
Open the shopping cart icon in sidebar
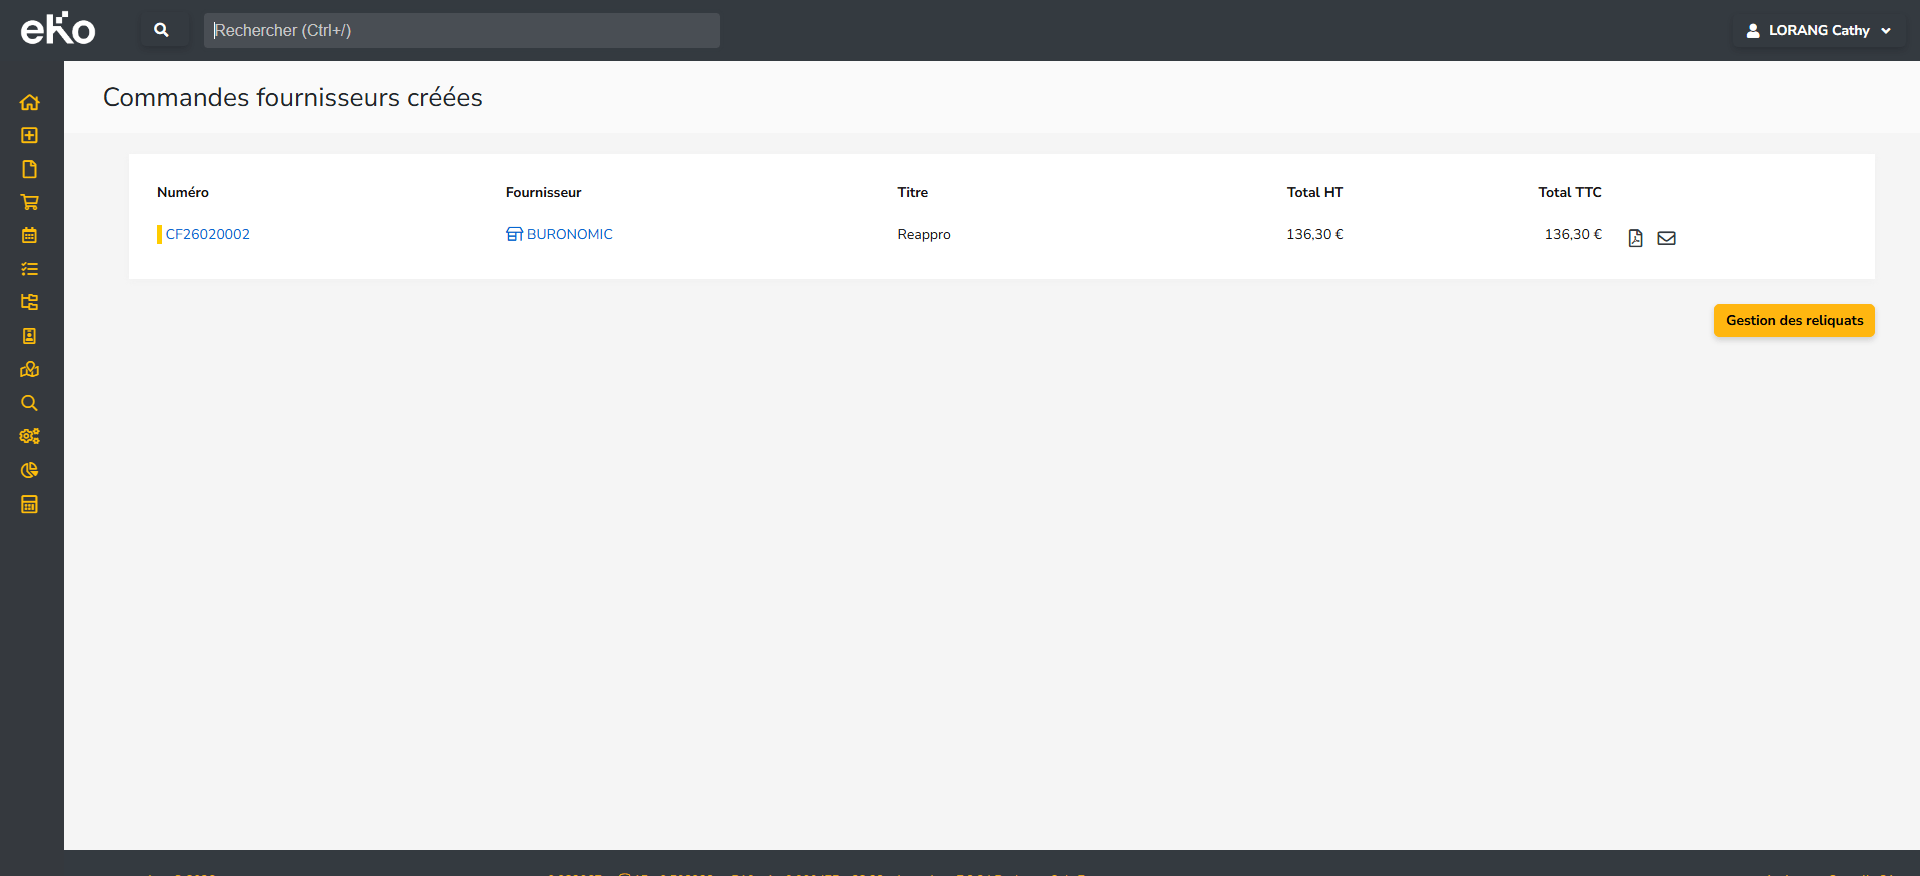point(30,202)
